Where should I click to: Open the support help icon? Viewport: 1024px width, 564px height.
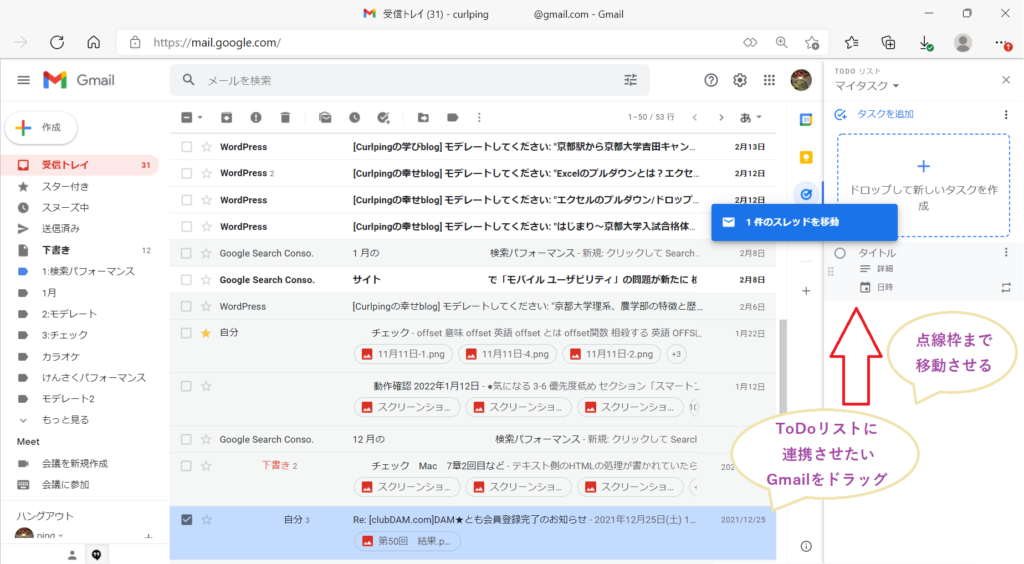tap(711, 80)
